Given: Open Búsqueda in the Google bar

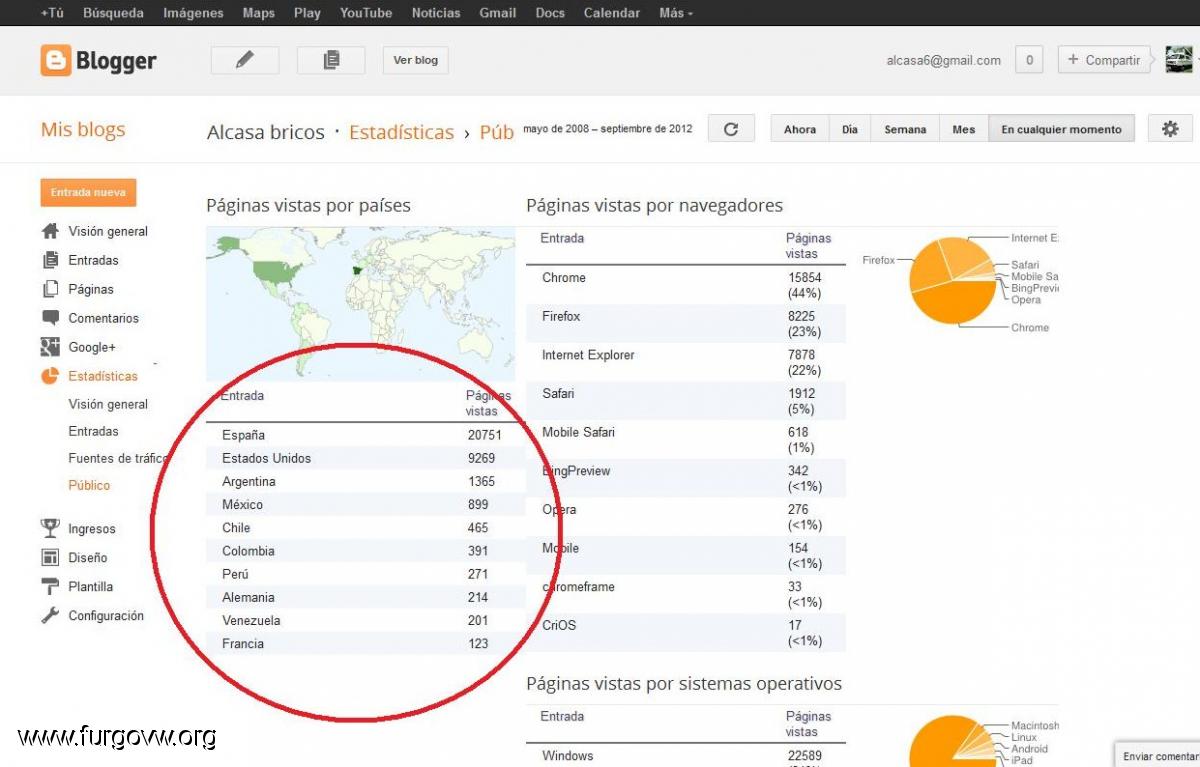Looking at the screenshot, I should tap(113, 13).
